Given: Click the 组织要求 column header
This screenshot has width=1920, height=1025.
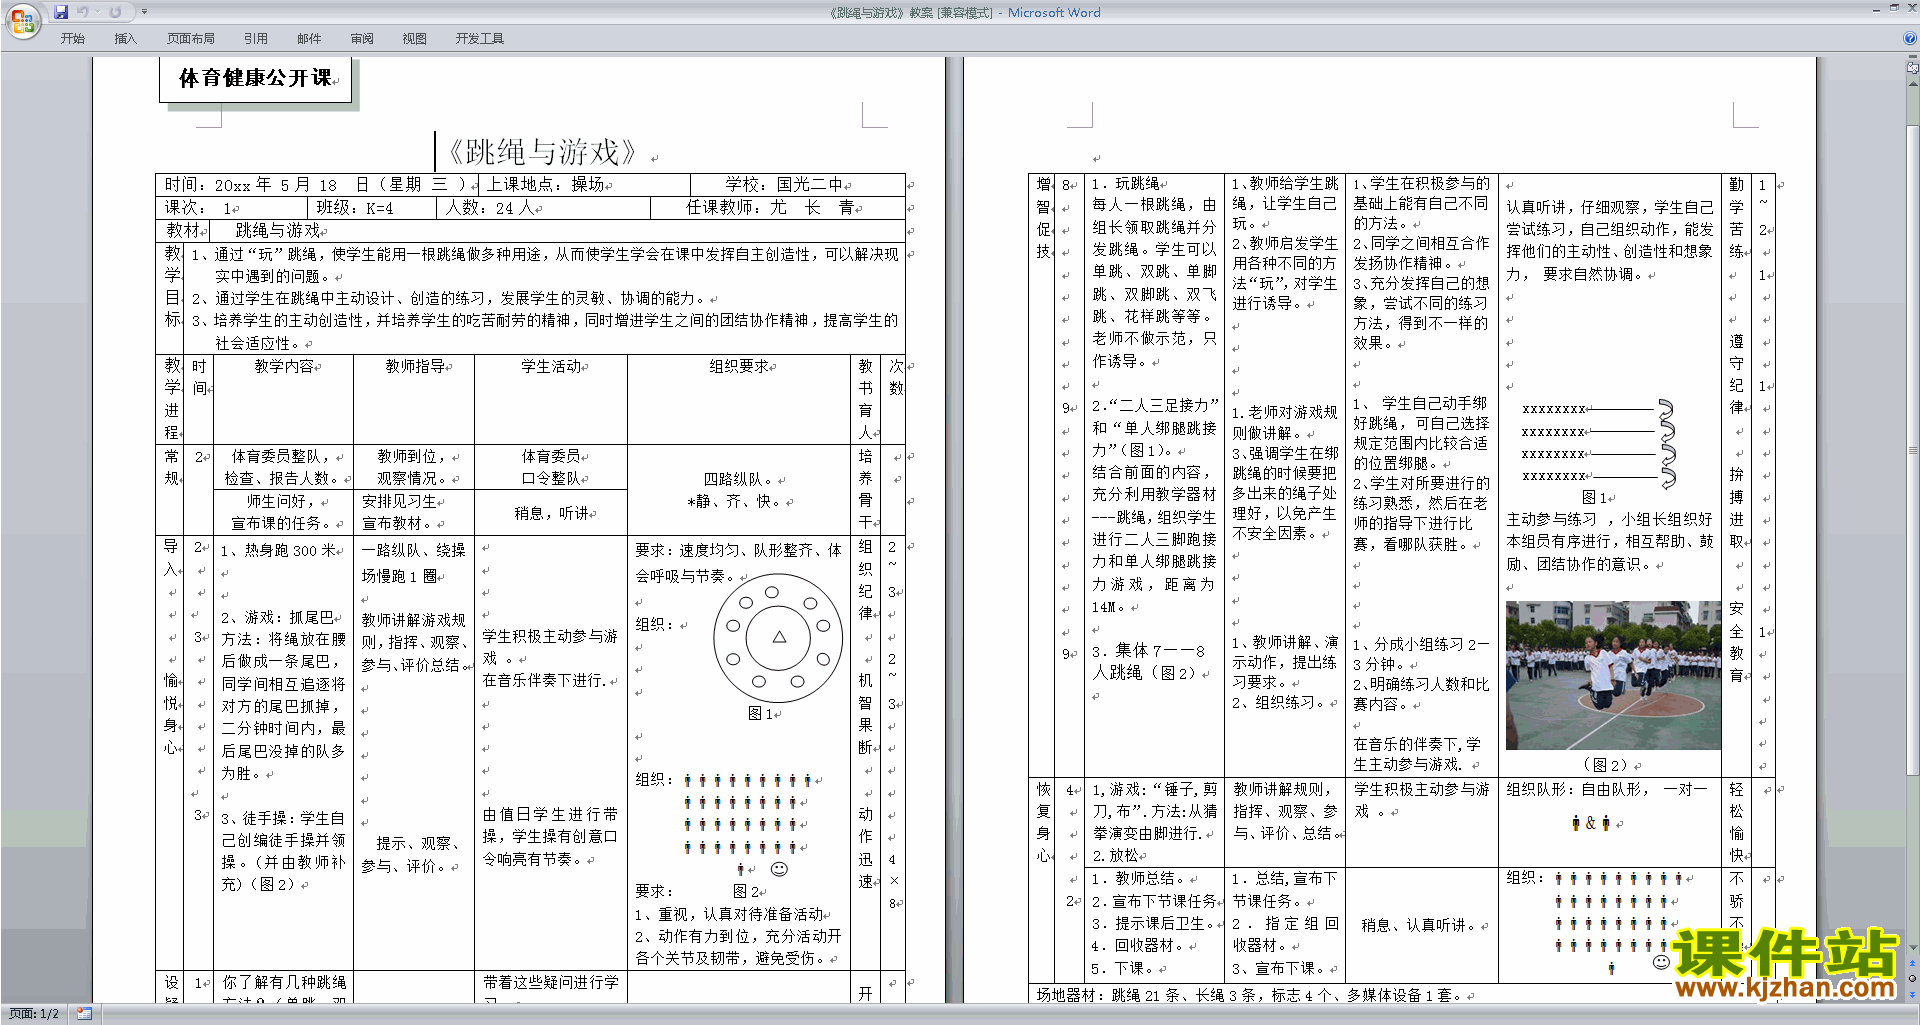Looking at the screenshot, I should [x=739, y=367].
